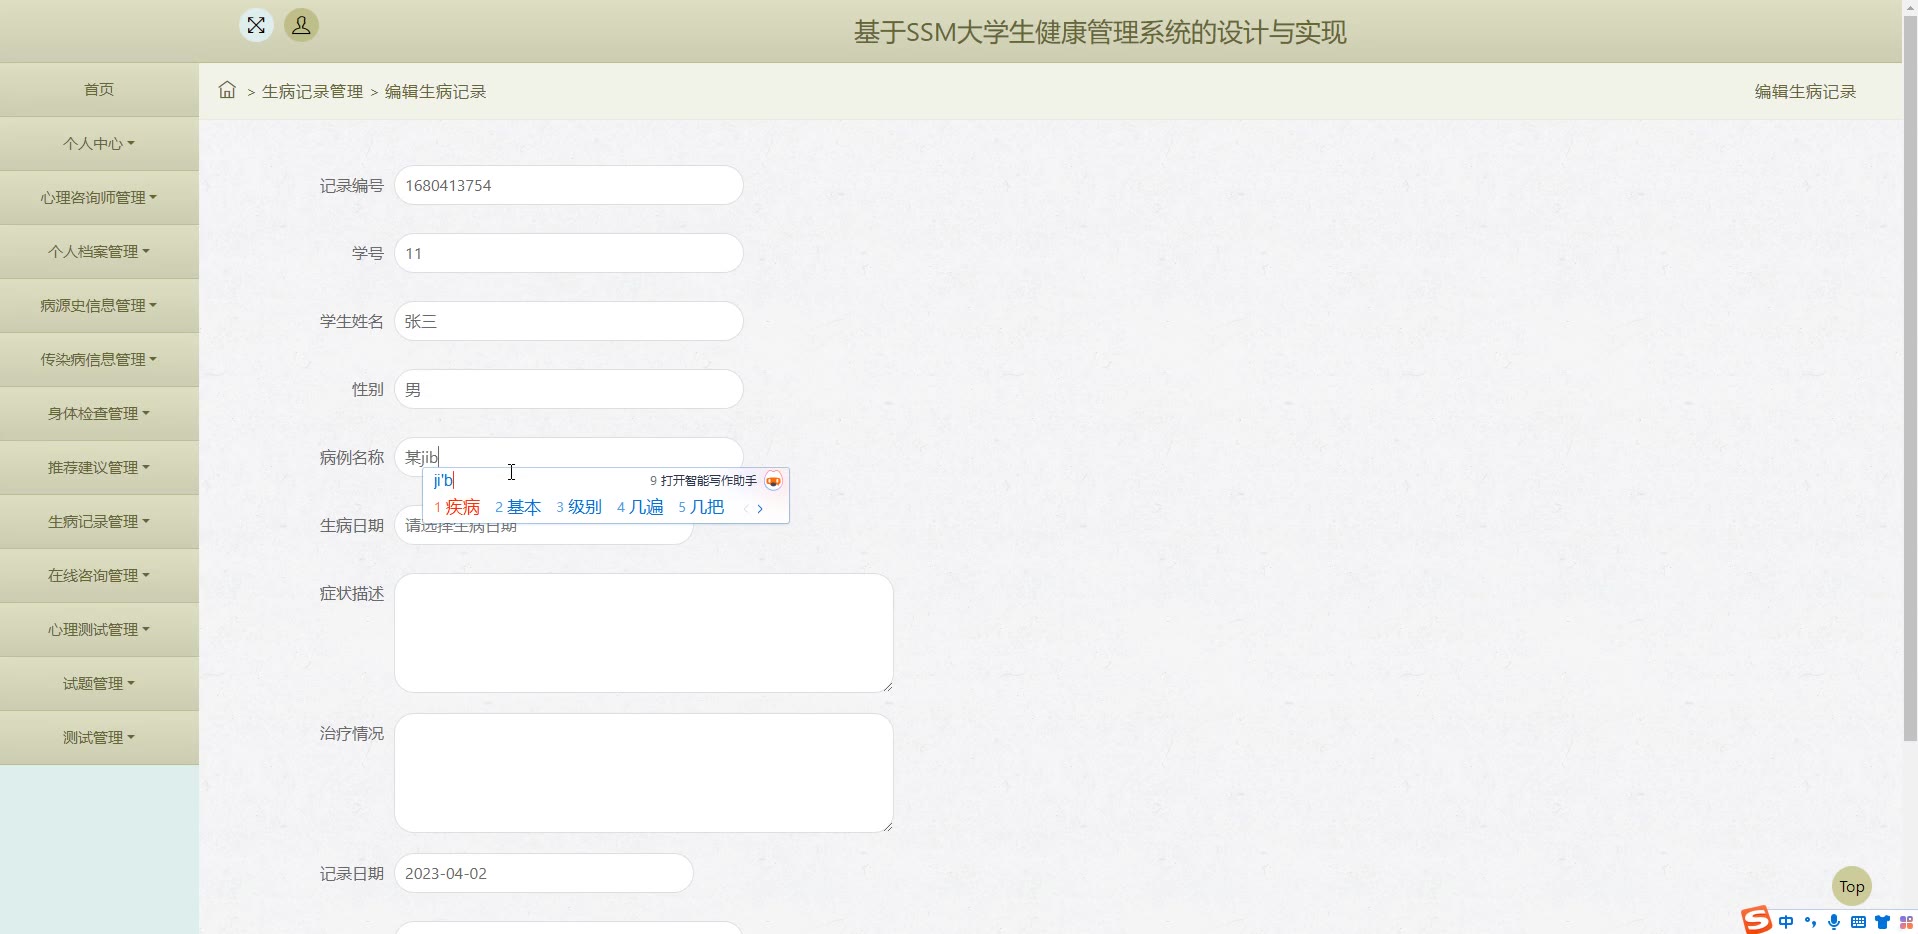Image resolution: width=1918 pixels, height=934 pixels.
Task: Open the IME skin shirt icon
Action: coord(1882,922)
